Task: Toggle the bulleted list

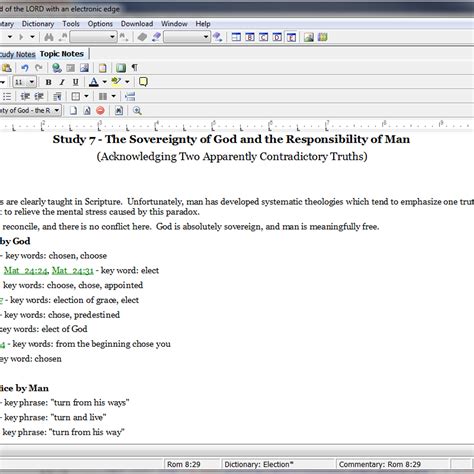Action: point(7,96)
